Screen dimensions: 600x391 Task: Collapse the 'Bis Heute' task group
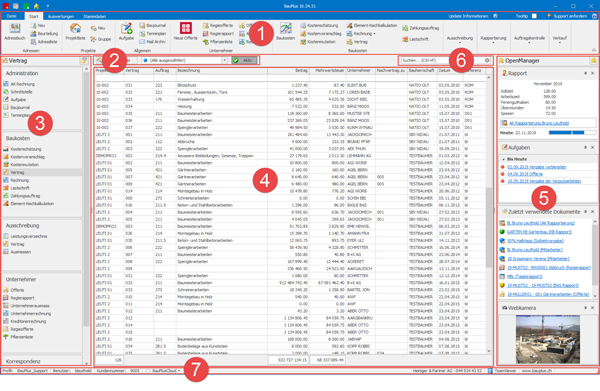point(503,159)
